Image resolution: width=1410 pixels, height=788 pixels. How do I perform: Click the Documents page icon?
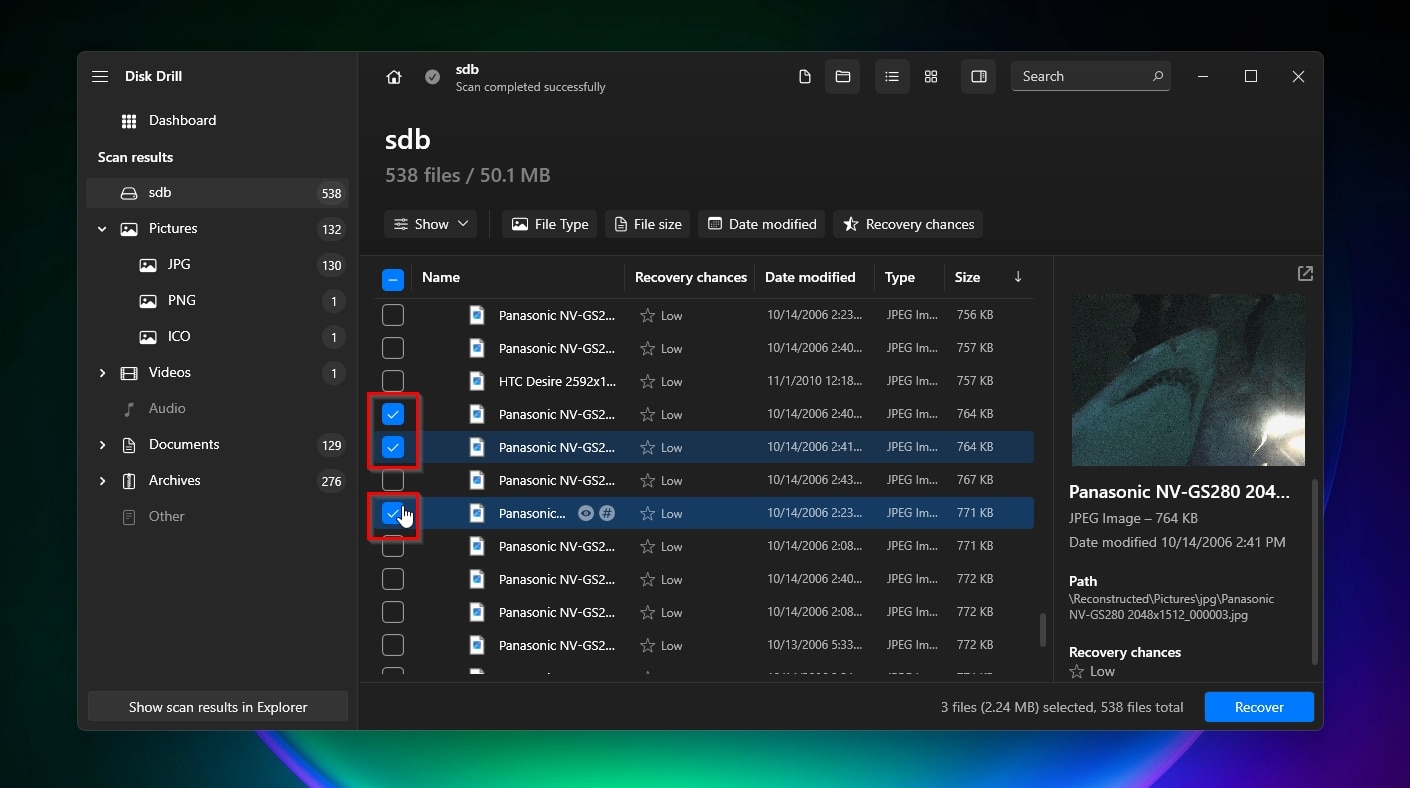click(x=129, y=445)
